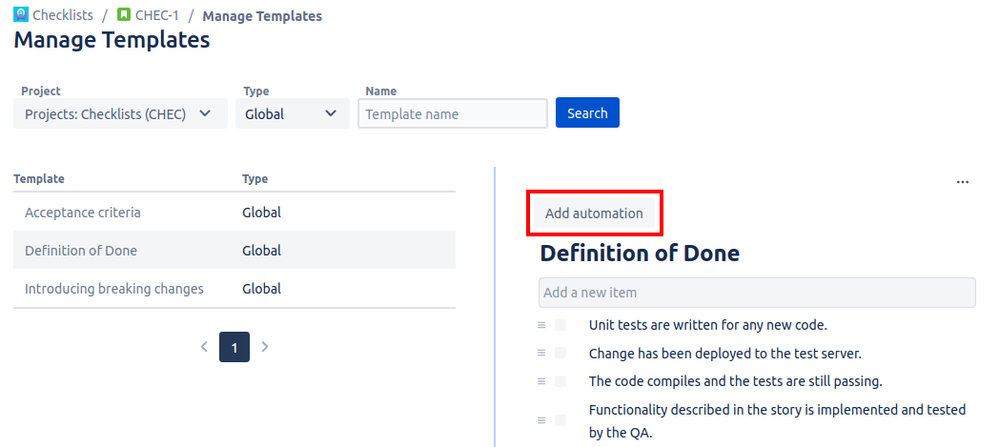
Task: Open Checklists breadcrumb link
Action: point(62,15)
